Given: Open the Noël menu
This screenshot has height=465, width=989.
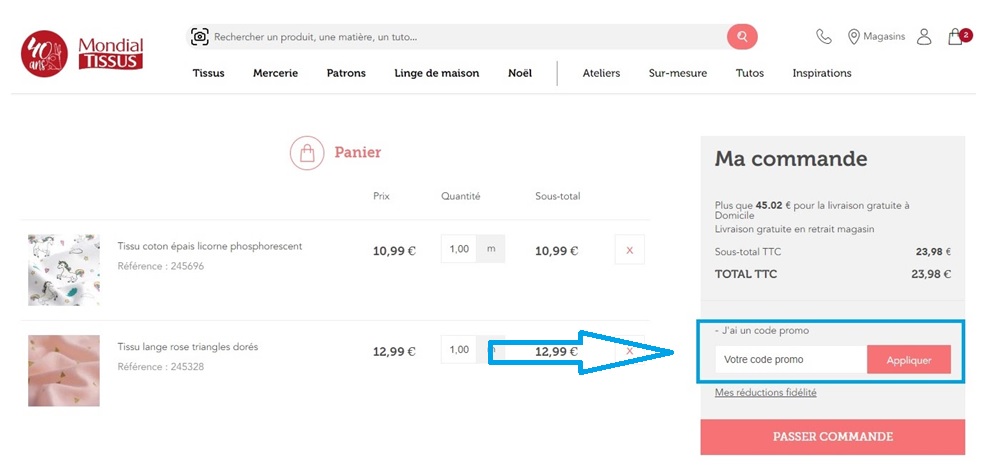Looking at the screenshot, I should tap(520, 73).
